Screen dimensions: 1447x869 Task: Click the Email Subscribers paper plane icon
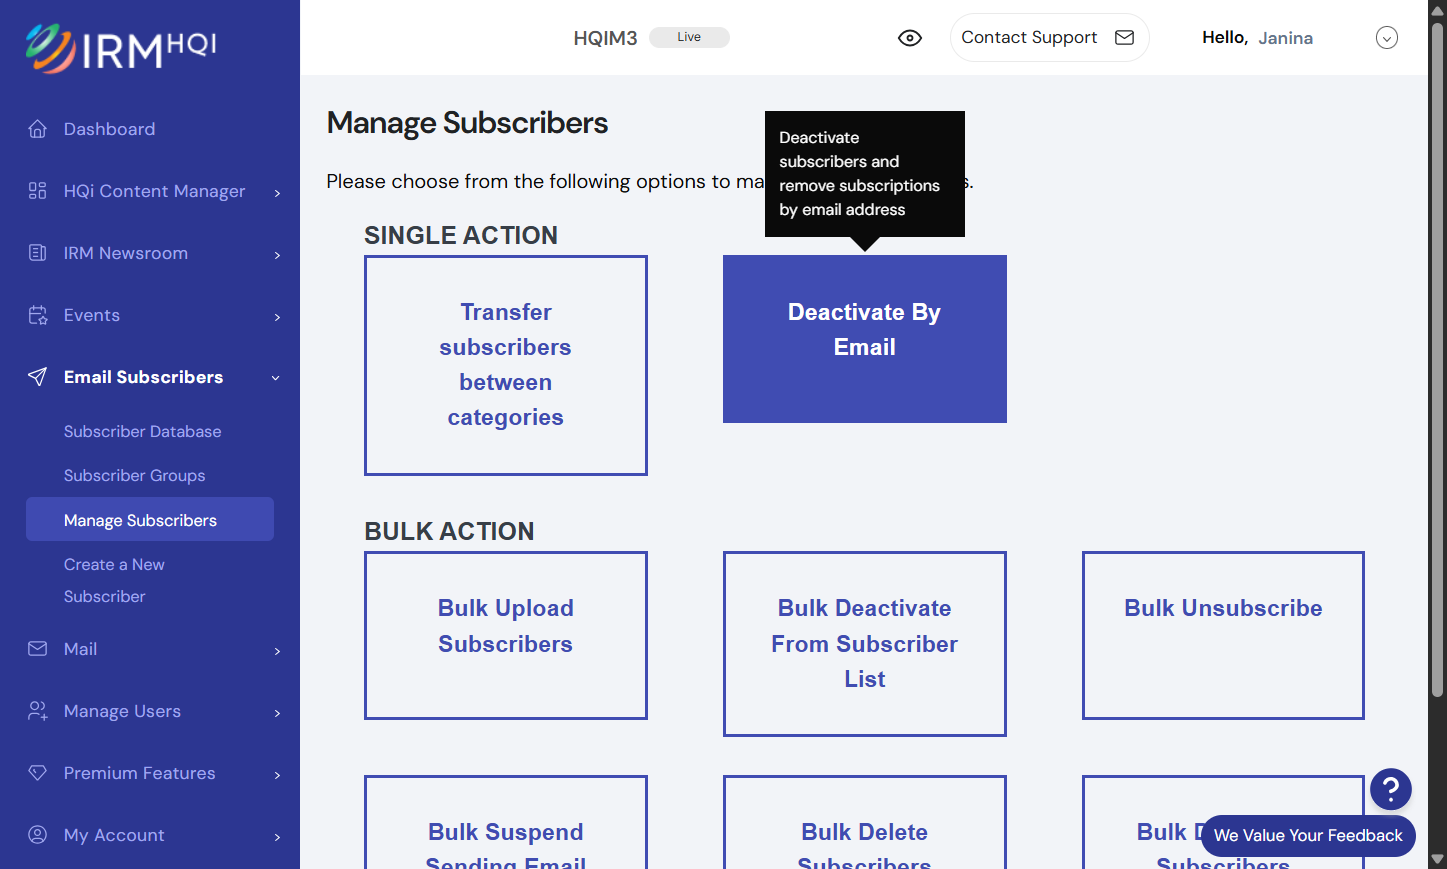click(38, 377)
